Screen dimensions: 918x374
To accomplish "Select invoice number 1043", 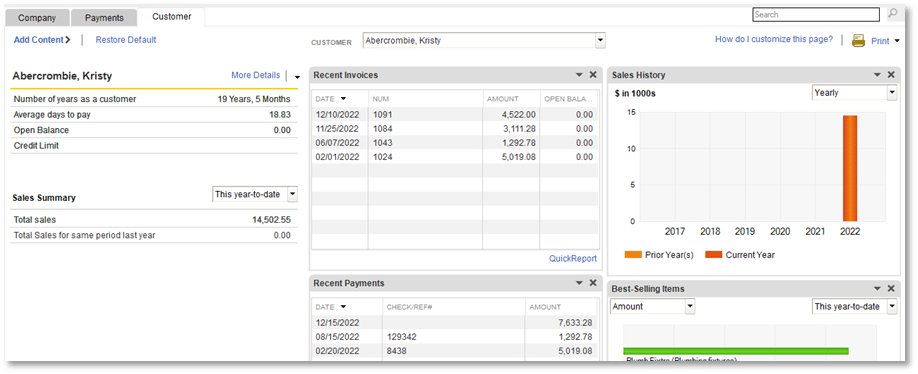I will tap(382, 142).
